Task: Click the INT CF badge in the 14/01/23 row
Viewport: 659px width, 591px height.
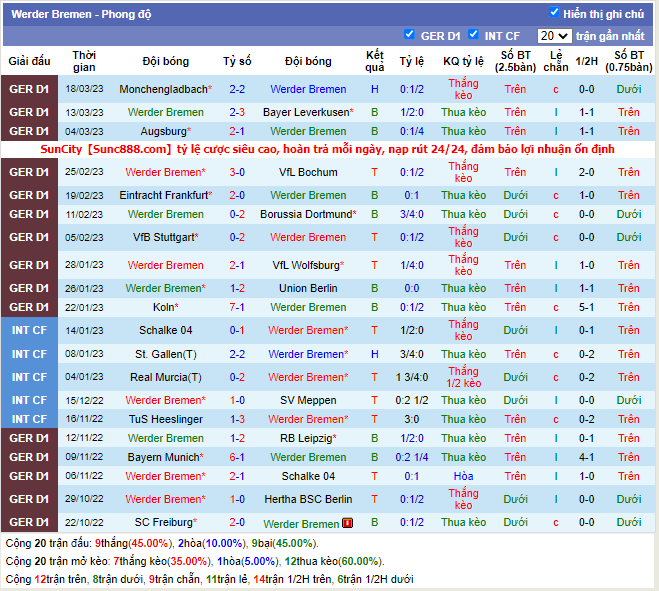Action: click(x=29, y=330)
